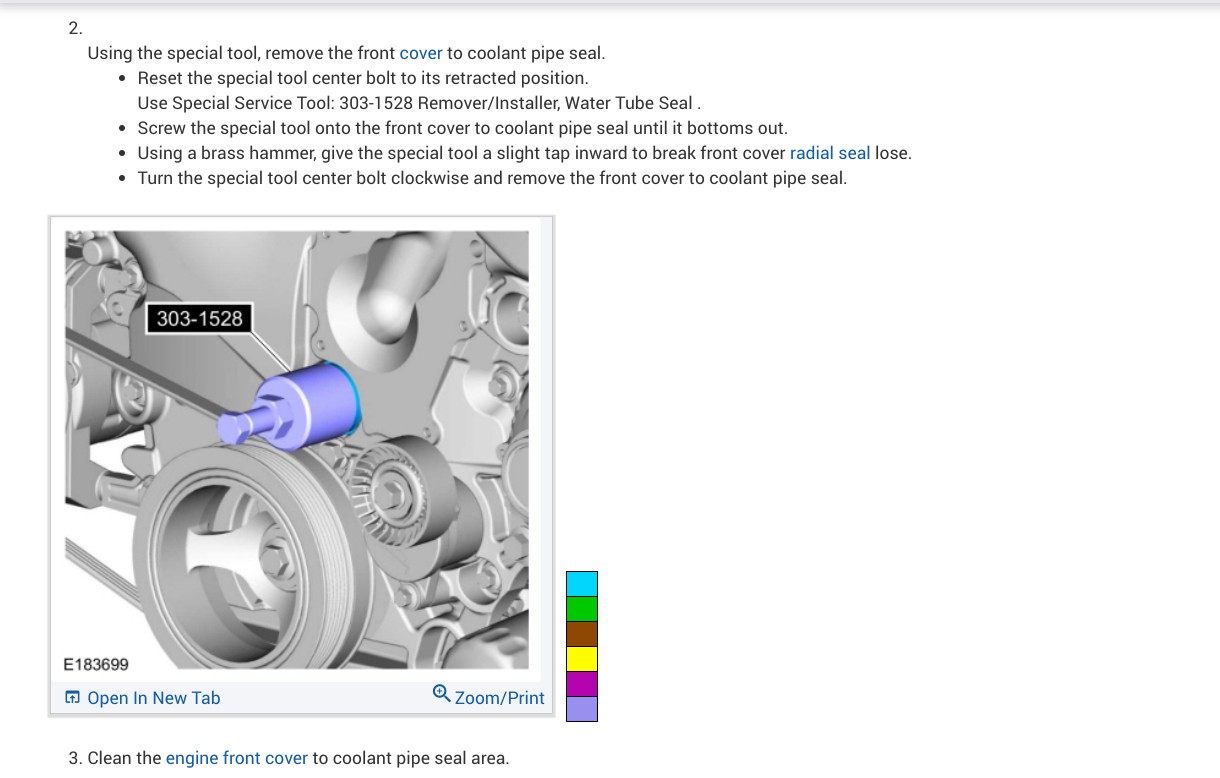Click the 303-1528 tool label in illustration
The image size is (1220, 778).
coord(199,318)
